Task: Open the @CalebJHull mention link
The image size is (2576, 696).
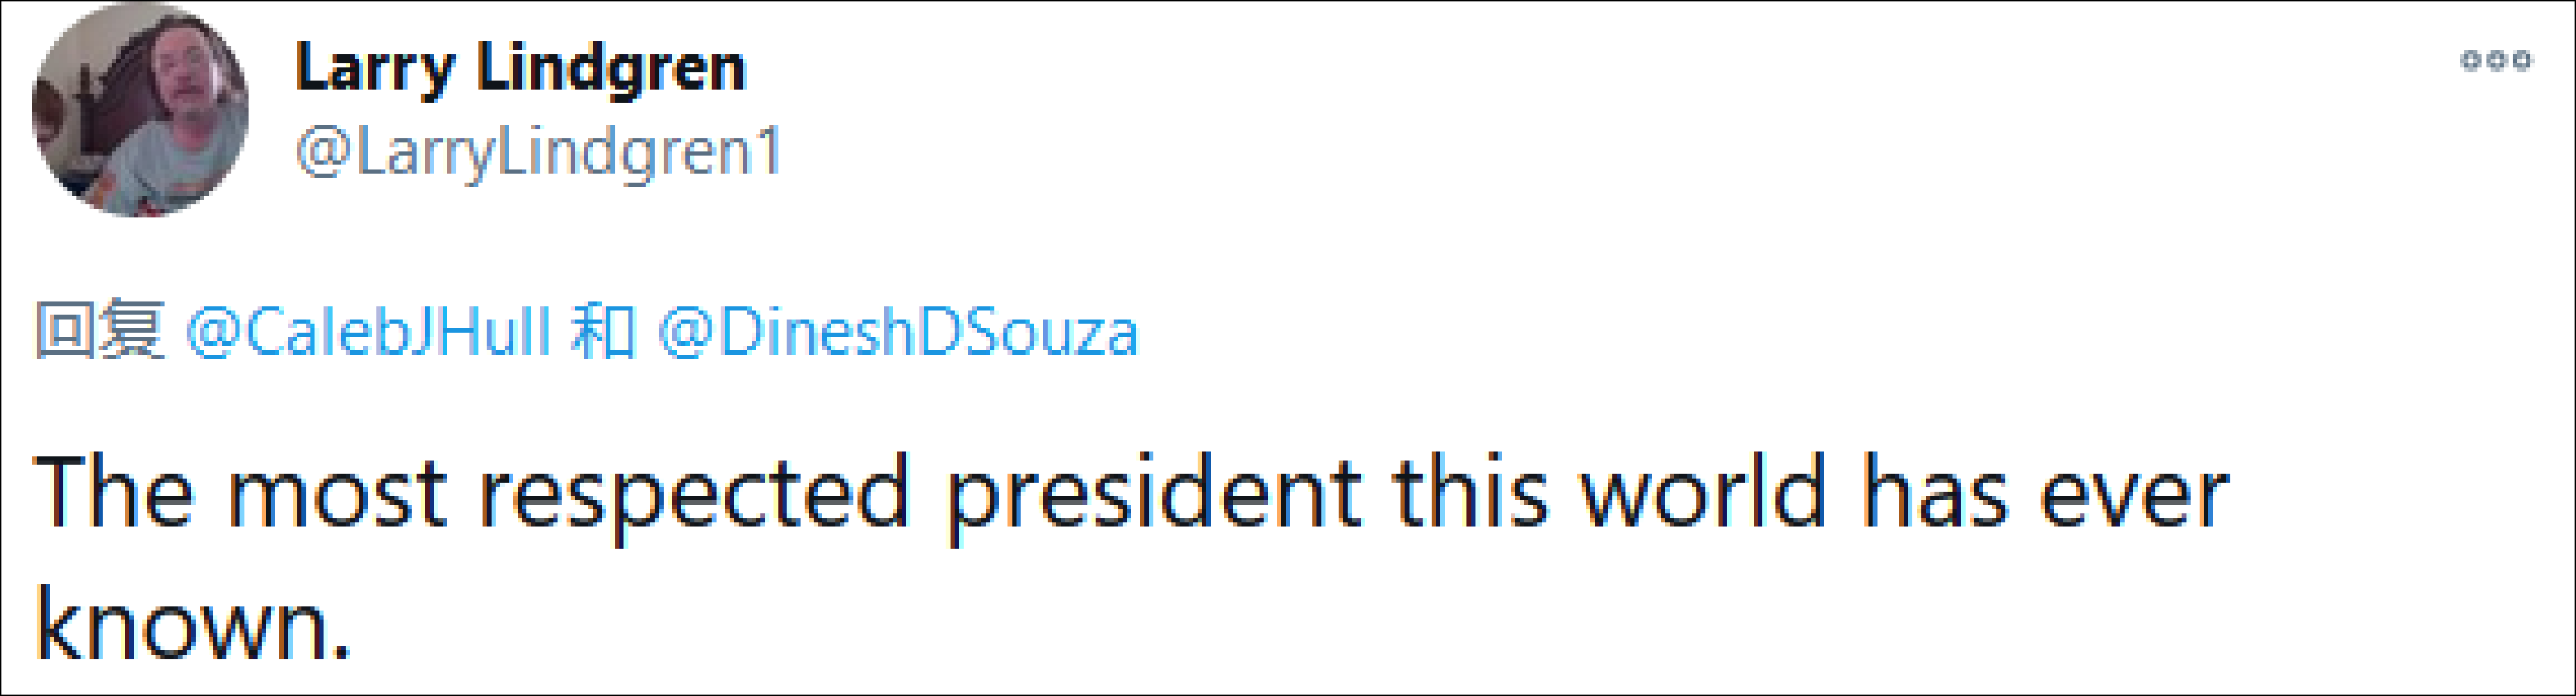Action: [368, 332]
